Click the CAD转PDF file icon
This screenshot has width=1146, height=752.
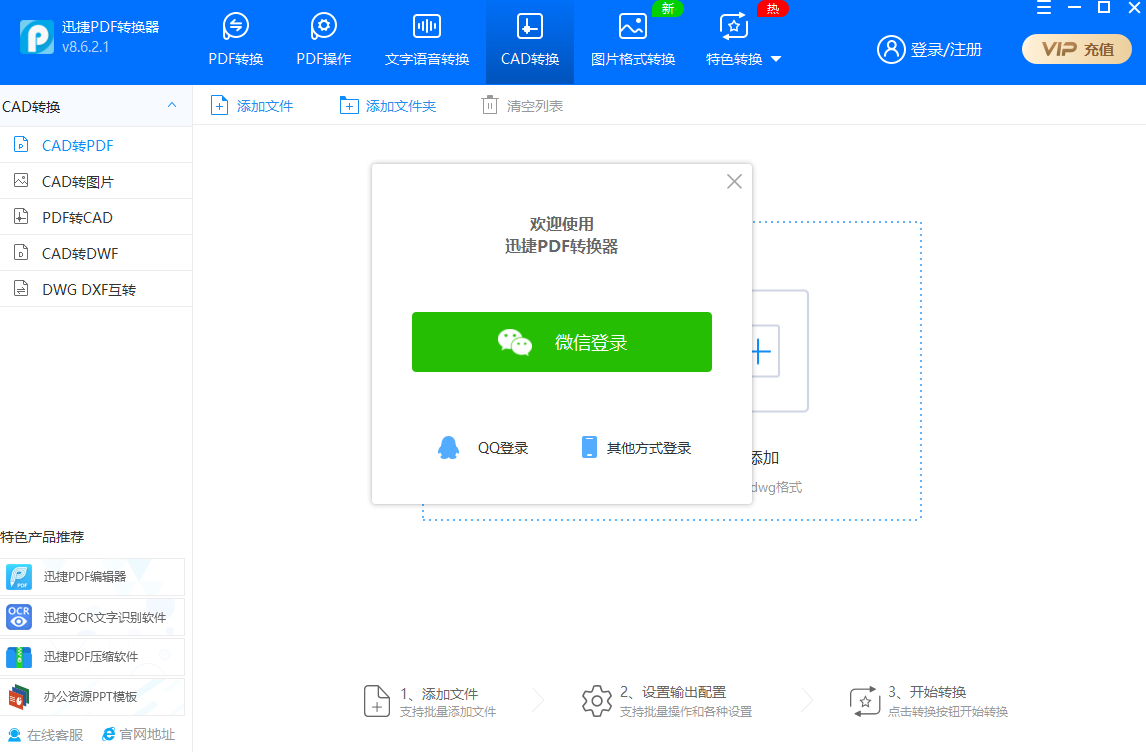coord(21,144)
